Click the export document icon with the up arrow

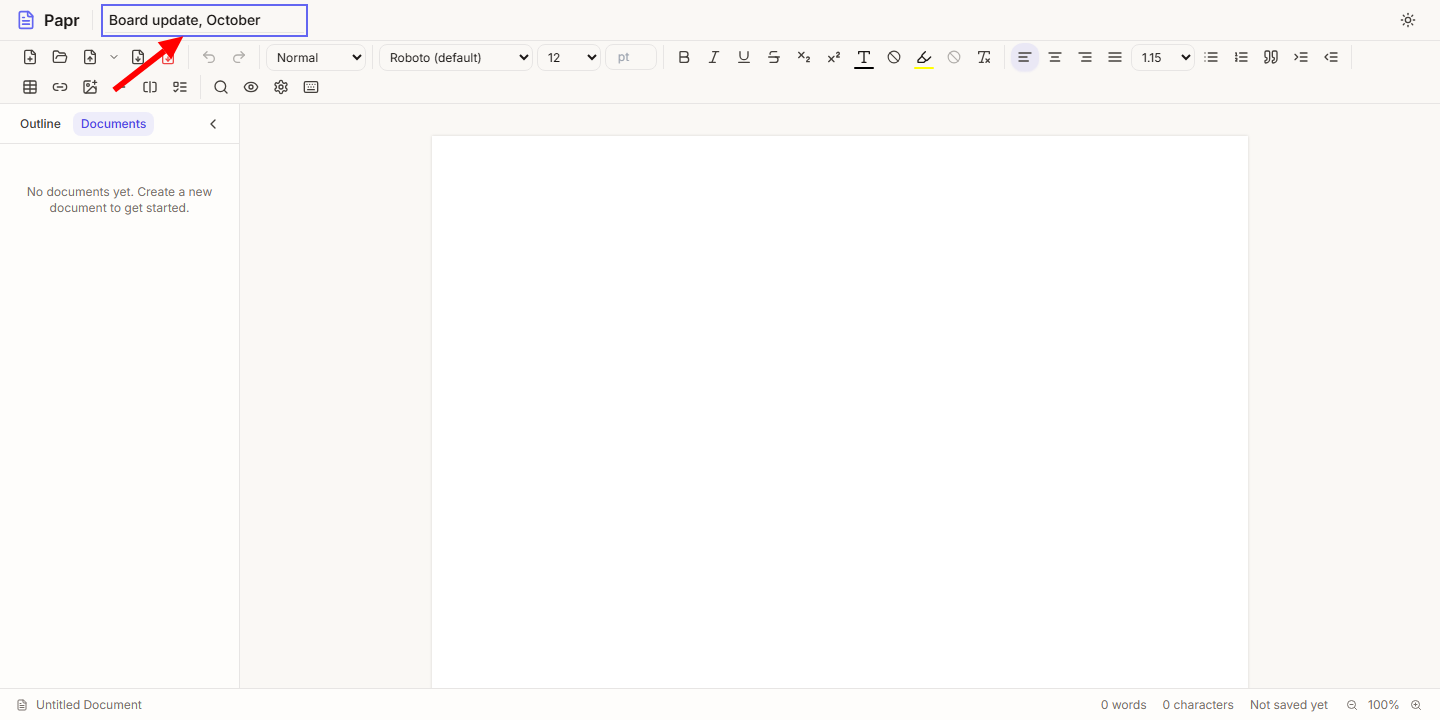click(90, 57)
